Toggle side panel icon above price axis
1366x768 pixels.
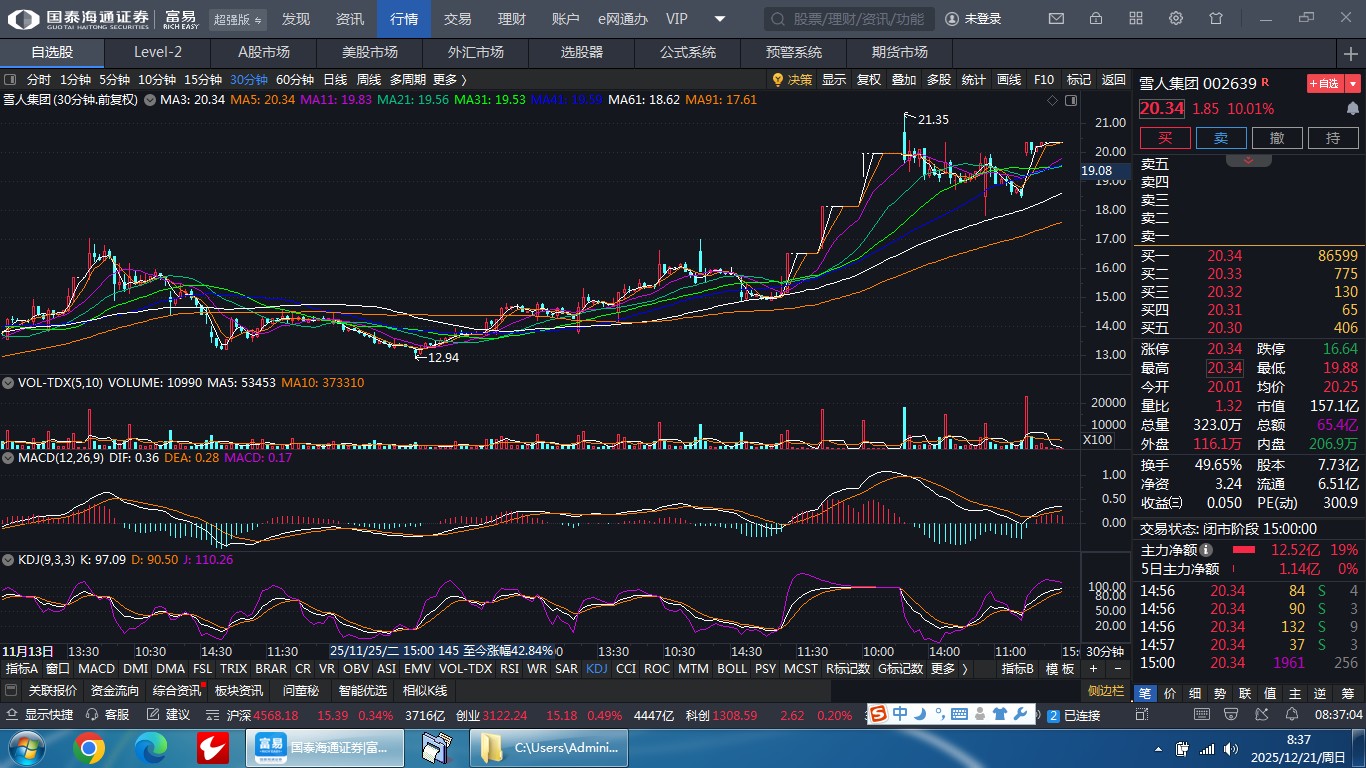click(x=1072, y=100)
